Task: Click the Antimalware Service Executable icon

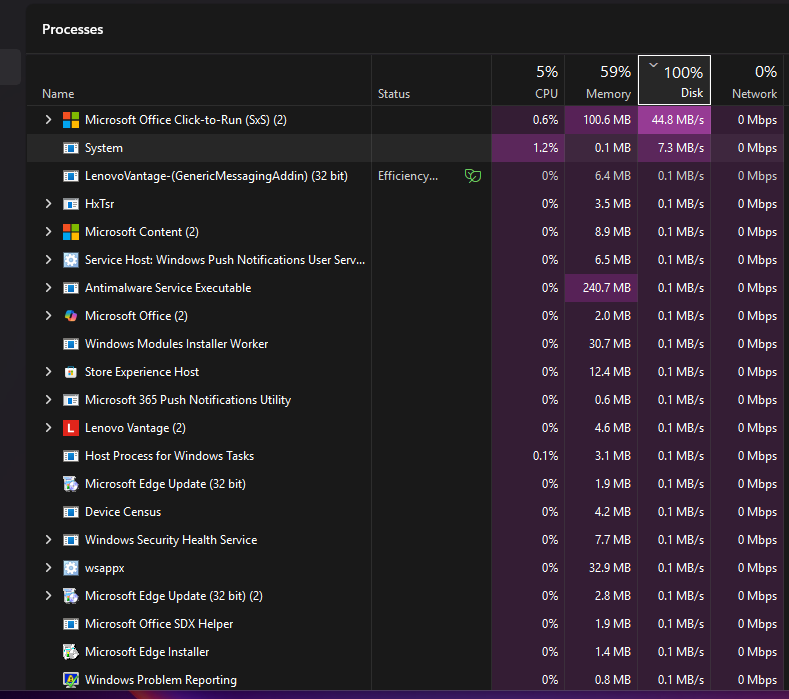Action: pyautogui.click(x=71, y=288)
